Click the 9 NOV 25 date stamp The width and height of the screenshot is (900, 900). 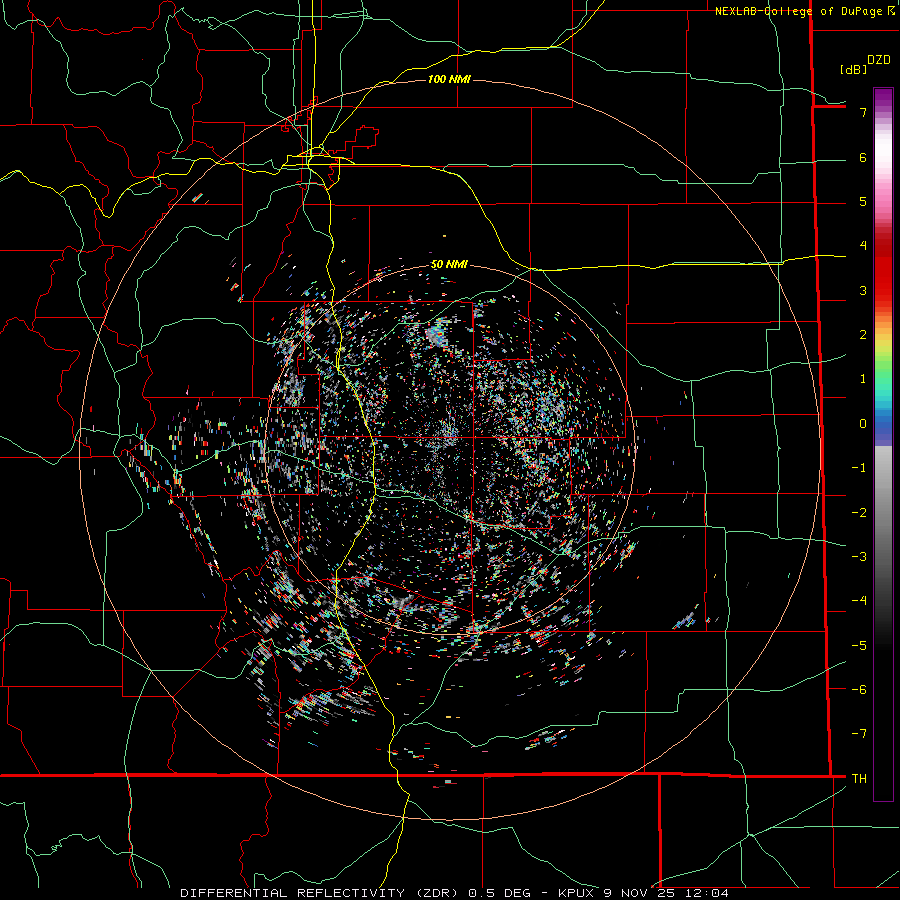[639, 893]
